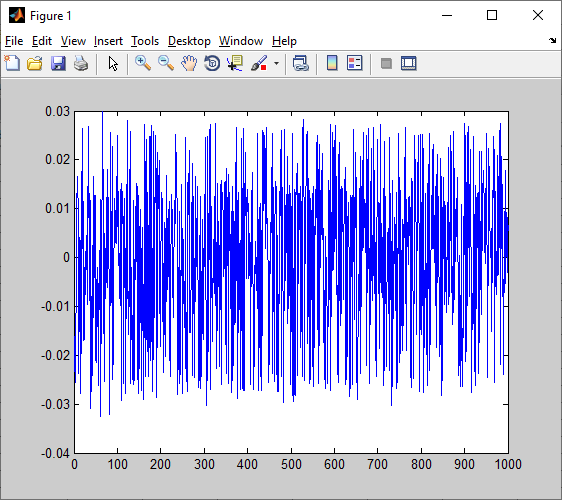Open the Tools menu
Viewport: 562px width, 500px height.
145,41
